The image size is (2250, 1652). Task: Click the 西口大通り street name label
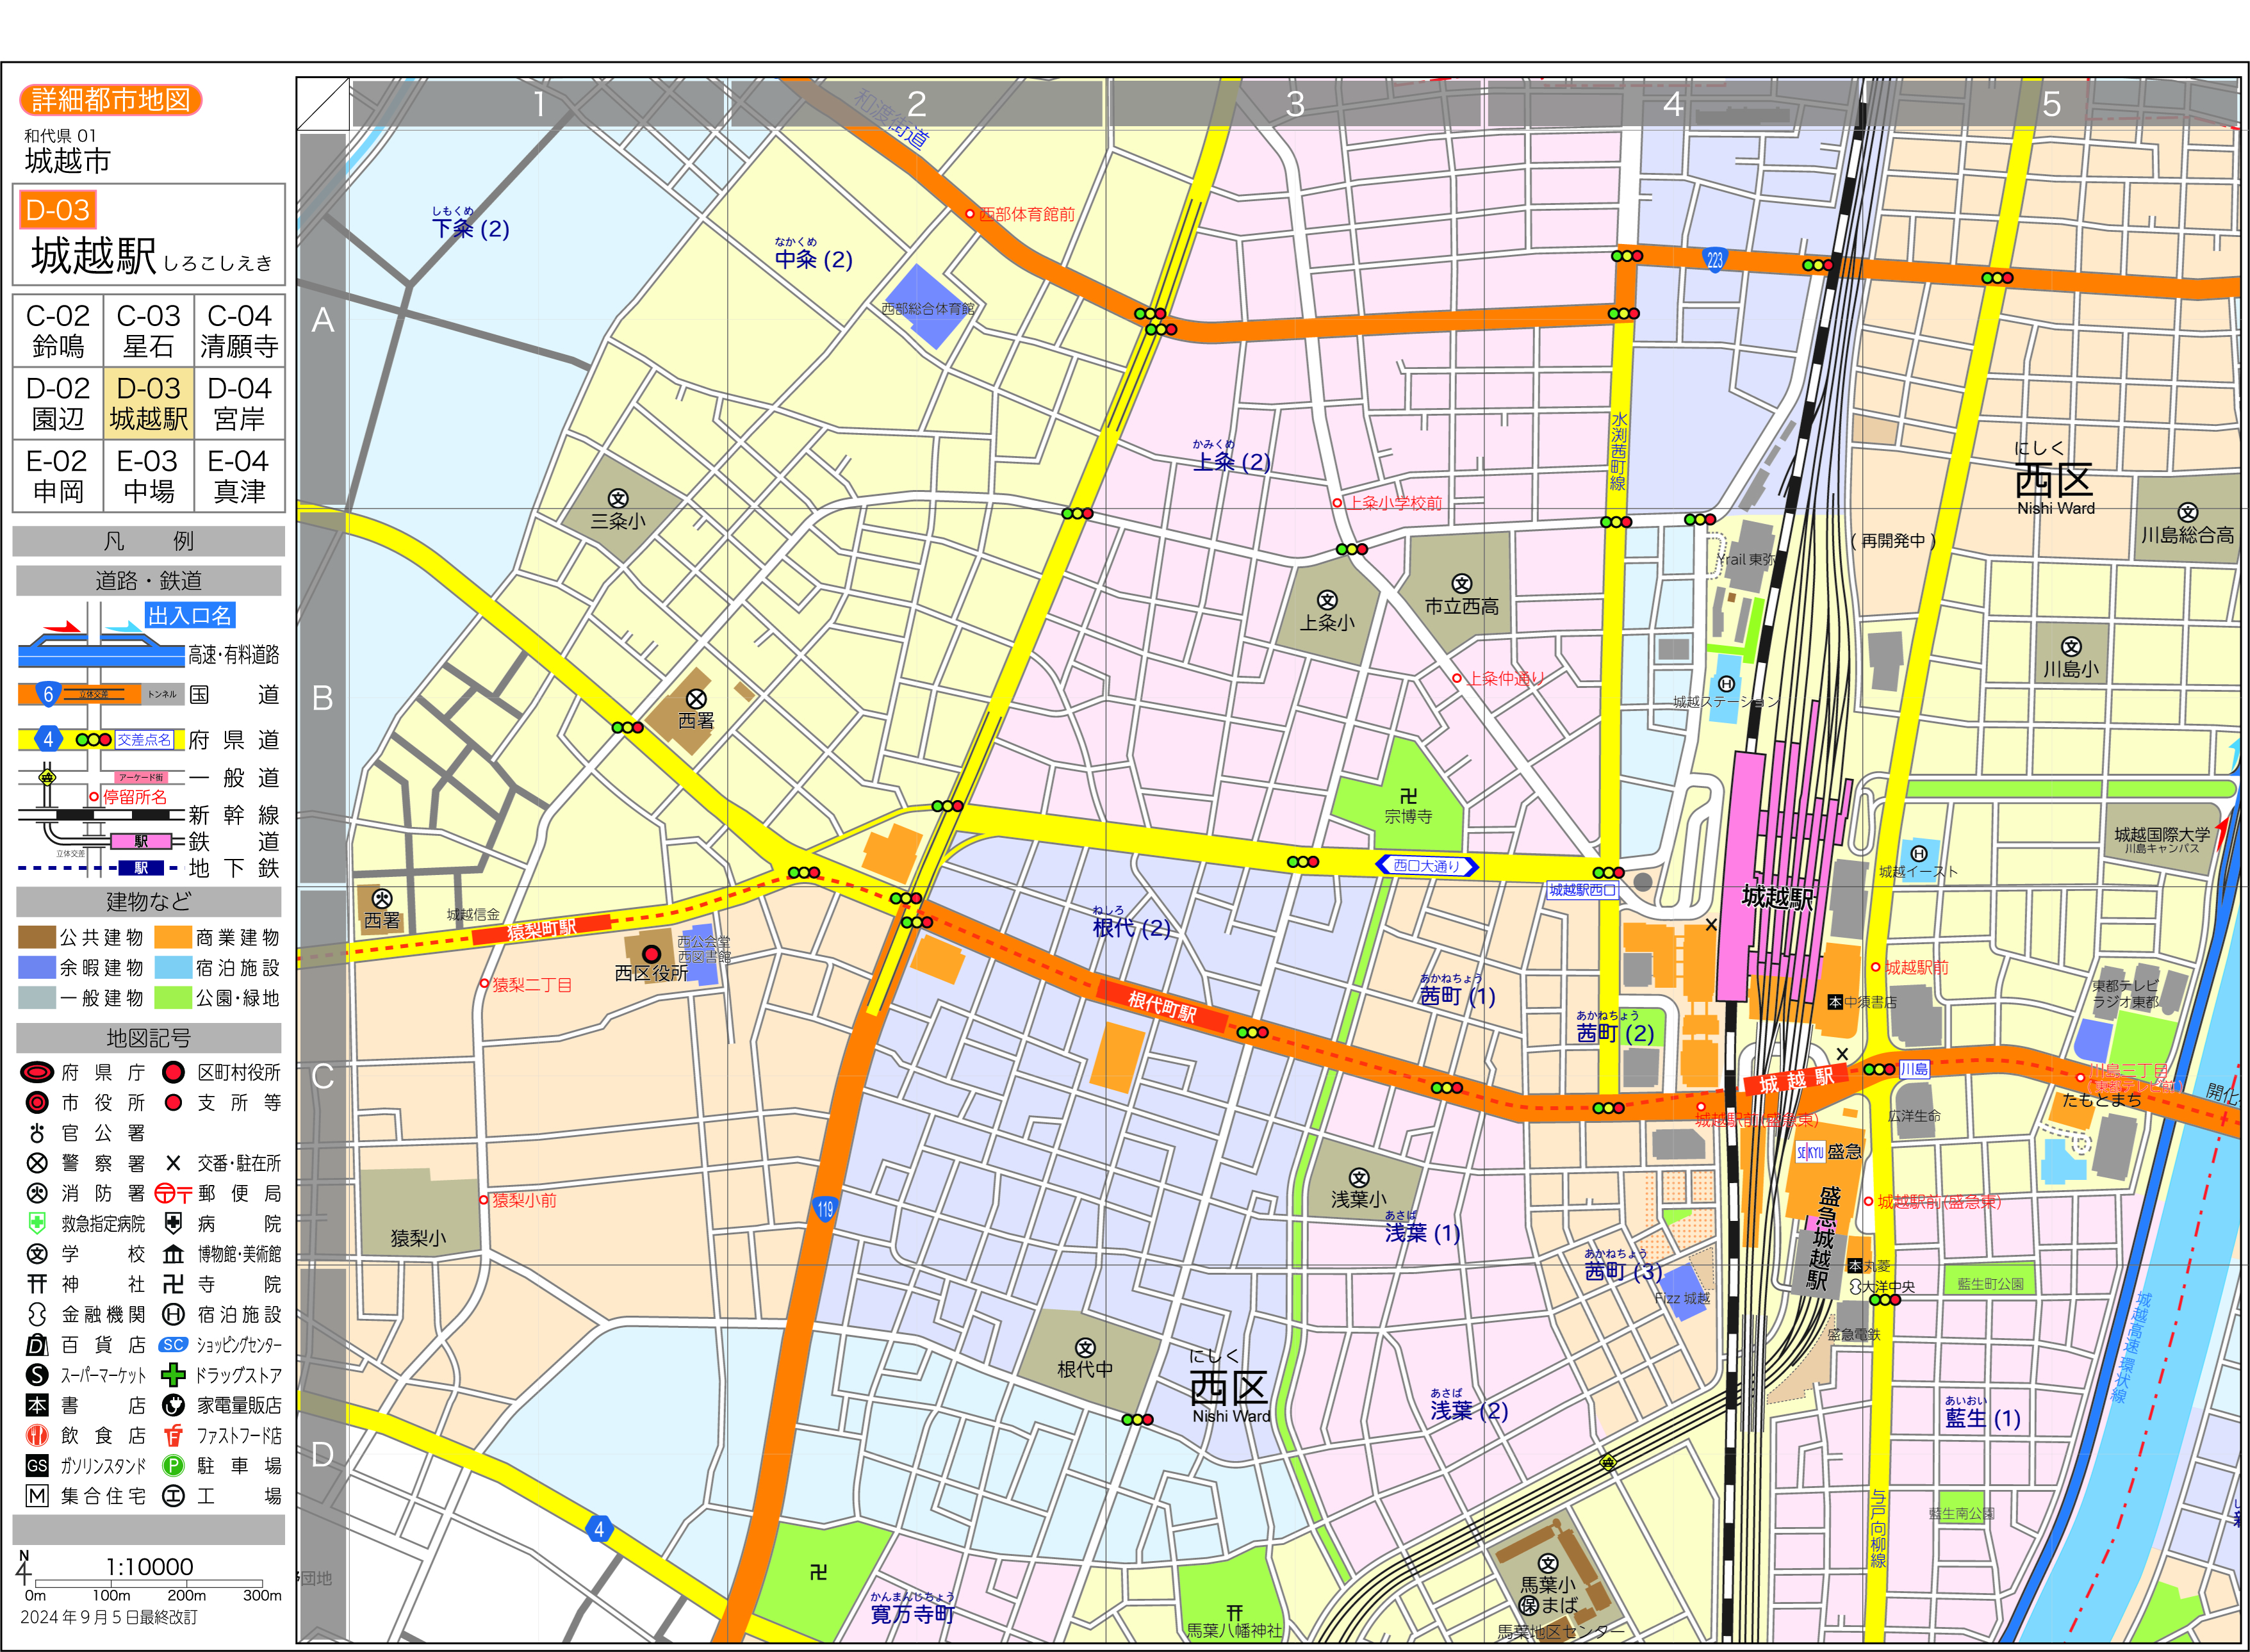[x=1426, y=866]
